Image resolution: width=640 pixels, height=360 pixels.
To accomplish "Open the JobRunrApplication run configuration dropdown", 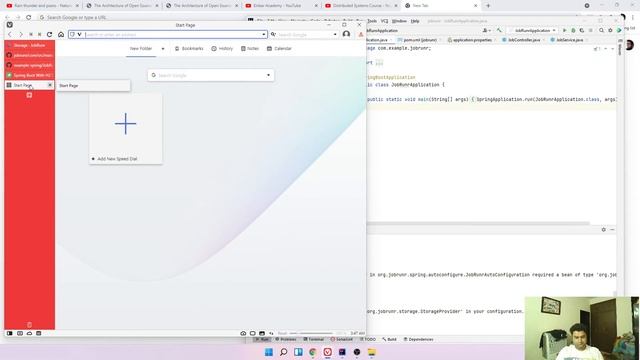I will pos(533,31).
